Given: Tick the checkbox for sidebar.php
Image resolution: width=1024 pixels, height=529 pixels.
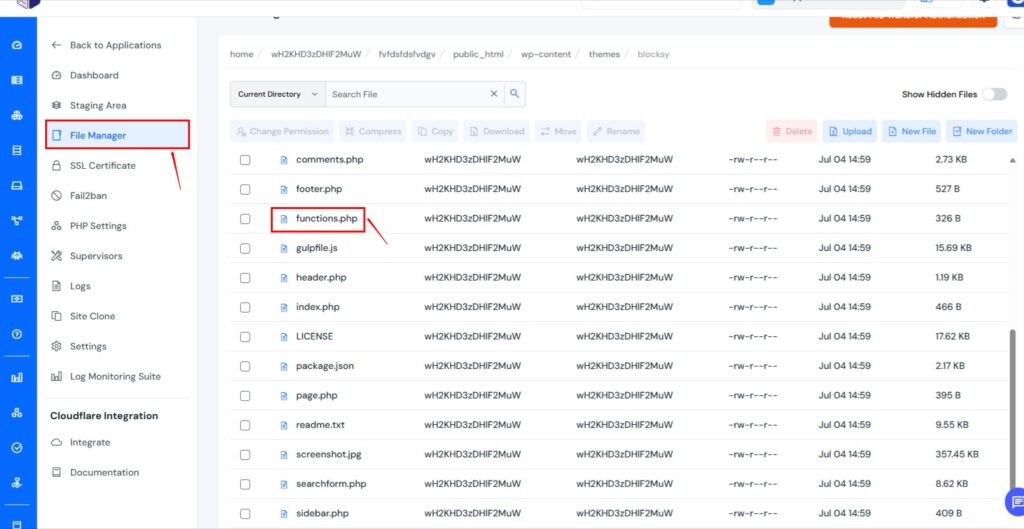Looking at the screenshot, I should 245,514.
